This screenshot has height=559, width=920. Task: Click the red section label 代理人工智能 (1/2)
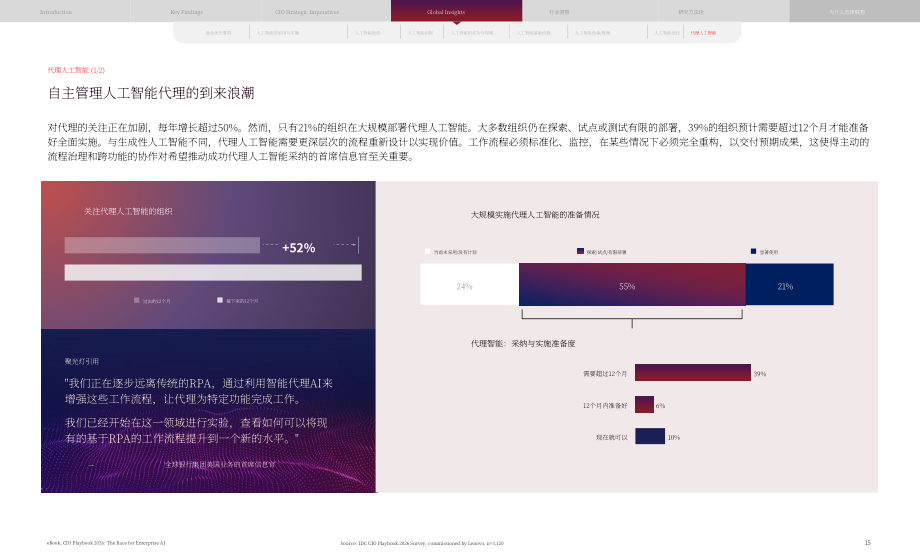tap(76, 70)
